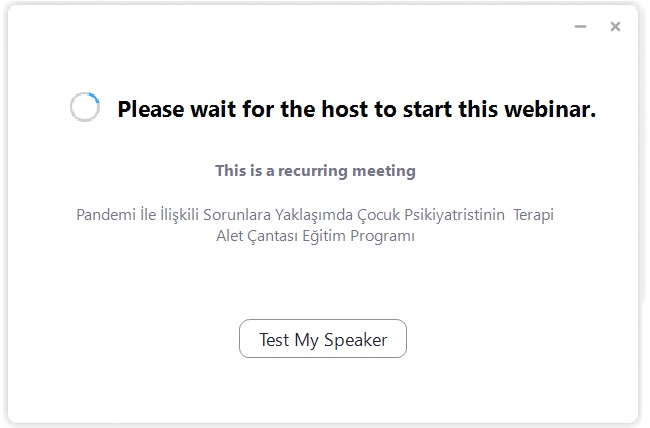Click the 'This is a recurring meeting' text
The height and width of the screenshot is (428, 650).
click(x=315, y=171)
